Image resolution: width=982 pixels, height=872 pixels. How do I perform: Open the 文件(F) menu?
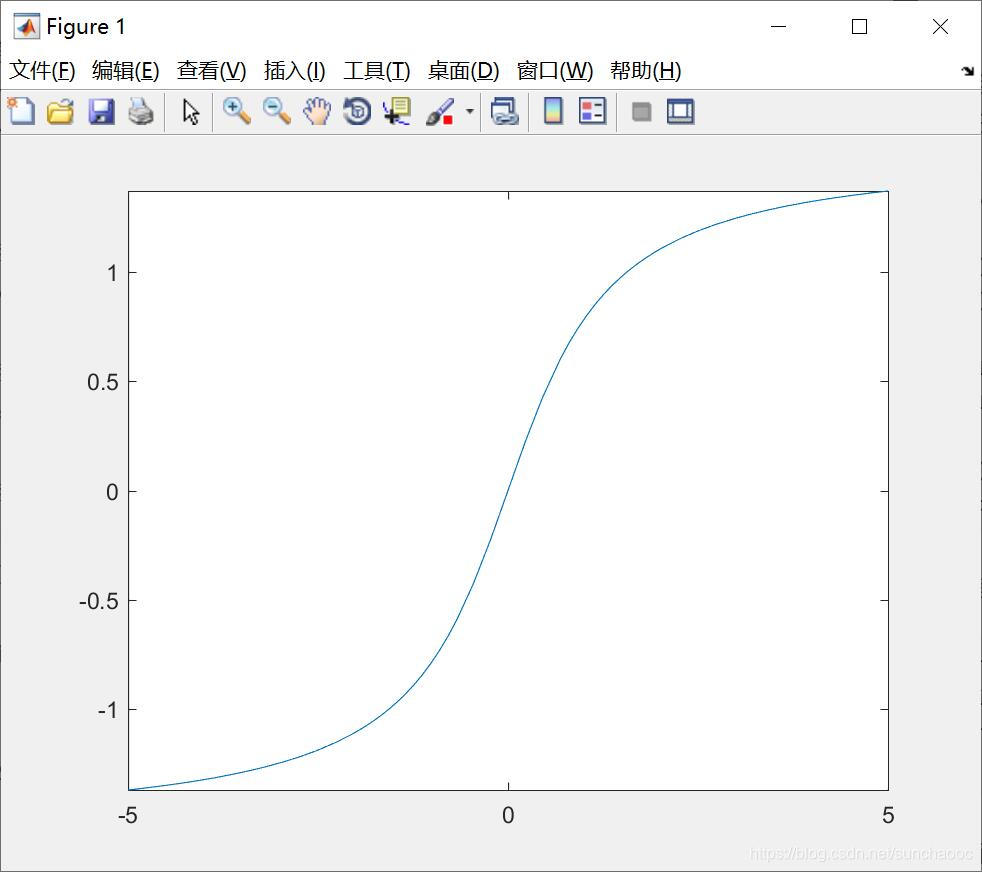42,70
